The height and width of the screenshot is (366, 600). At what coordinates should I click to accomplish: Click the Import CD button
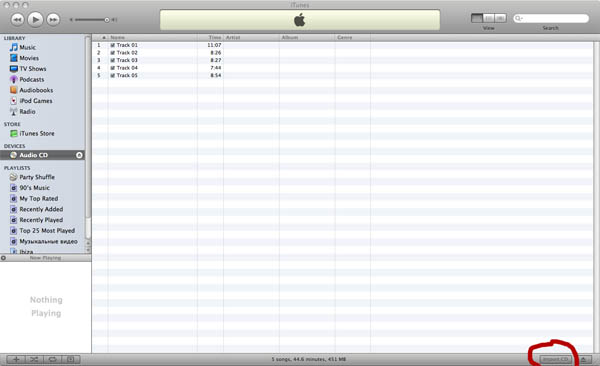(x=556, y=359)
